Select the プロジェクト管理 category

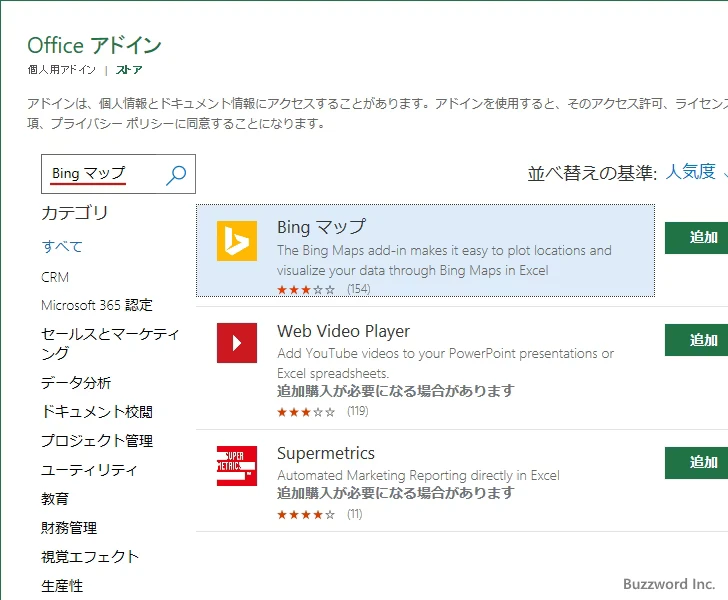point(97,440)
